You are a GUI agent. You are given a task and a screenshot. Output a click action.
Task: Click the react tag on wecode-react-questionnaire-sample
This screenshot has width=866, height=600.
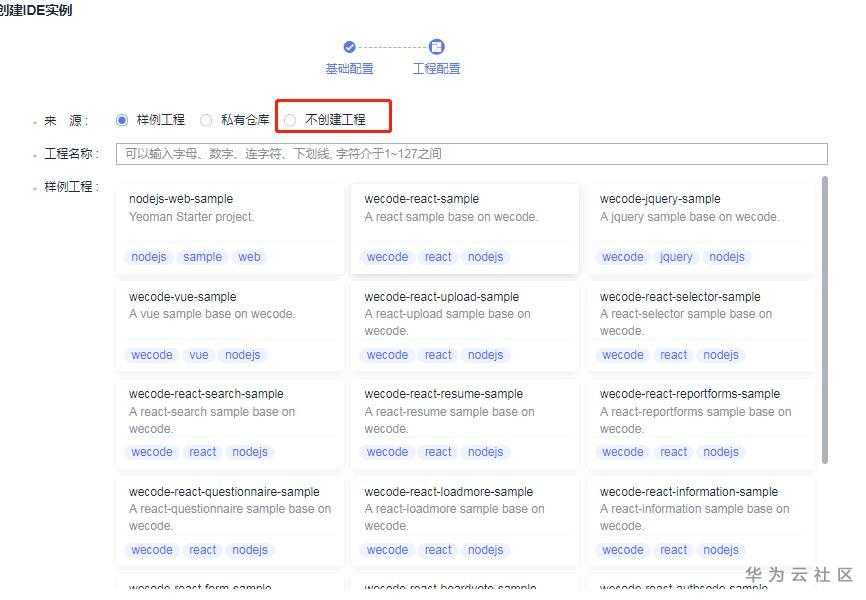click(203, 550)
